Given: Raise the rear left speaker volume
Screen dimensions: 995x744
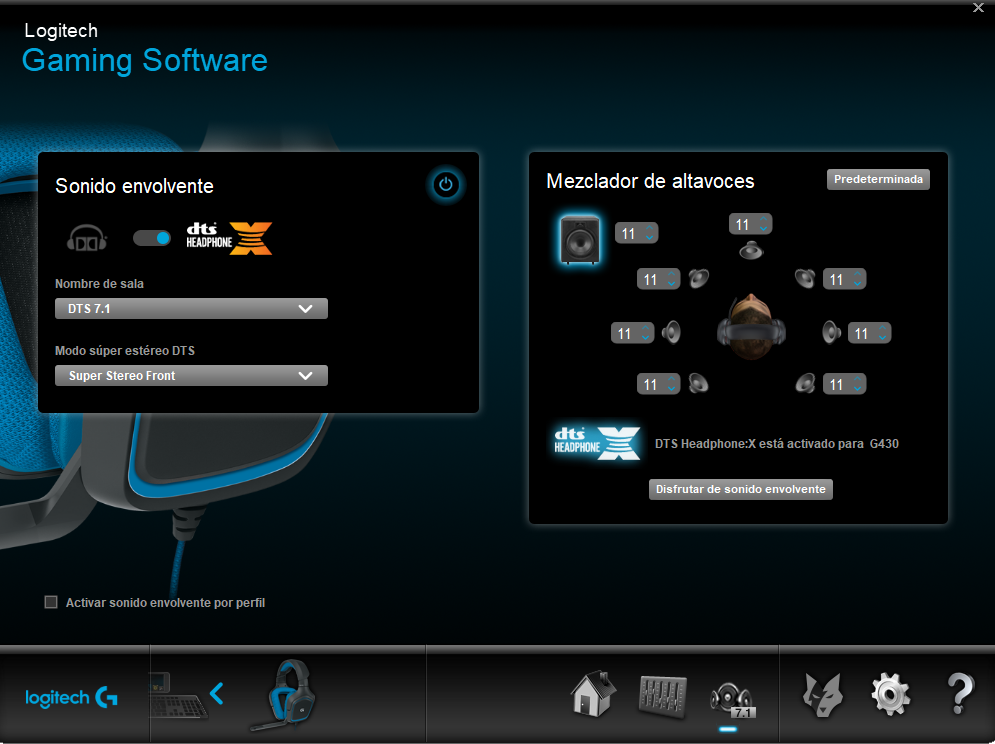Looking at the screenshot, I should point(671,378).
